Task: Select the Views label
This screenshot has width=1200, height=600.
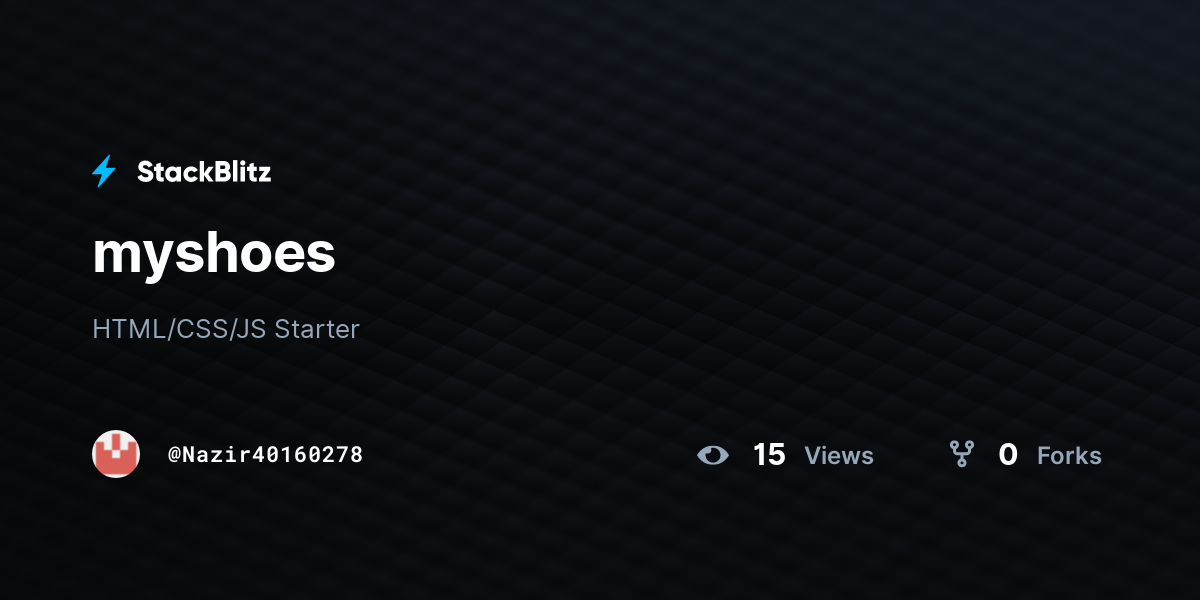Action: (x=839, y=456)
